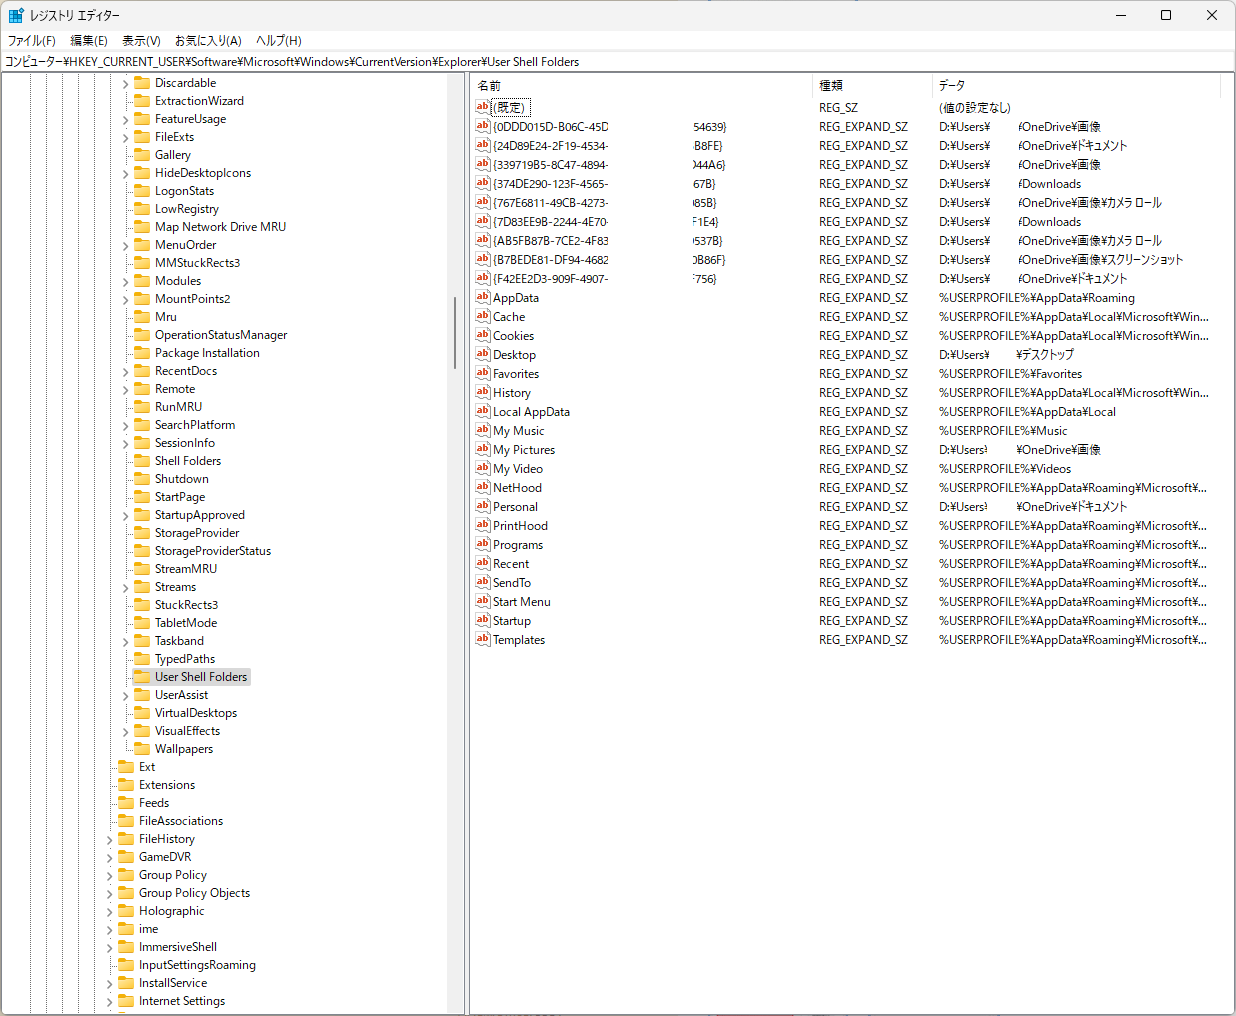Click the folder icon for Shell Folders
The height and width of the screenshot is (1016, 1236).
click(142, 461)
